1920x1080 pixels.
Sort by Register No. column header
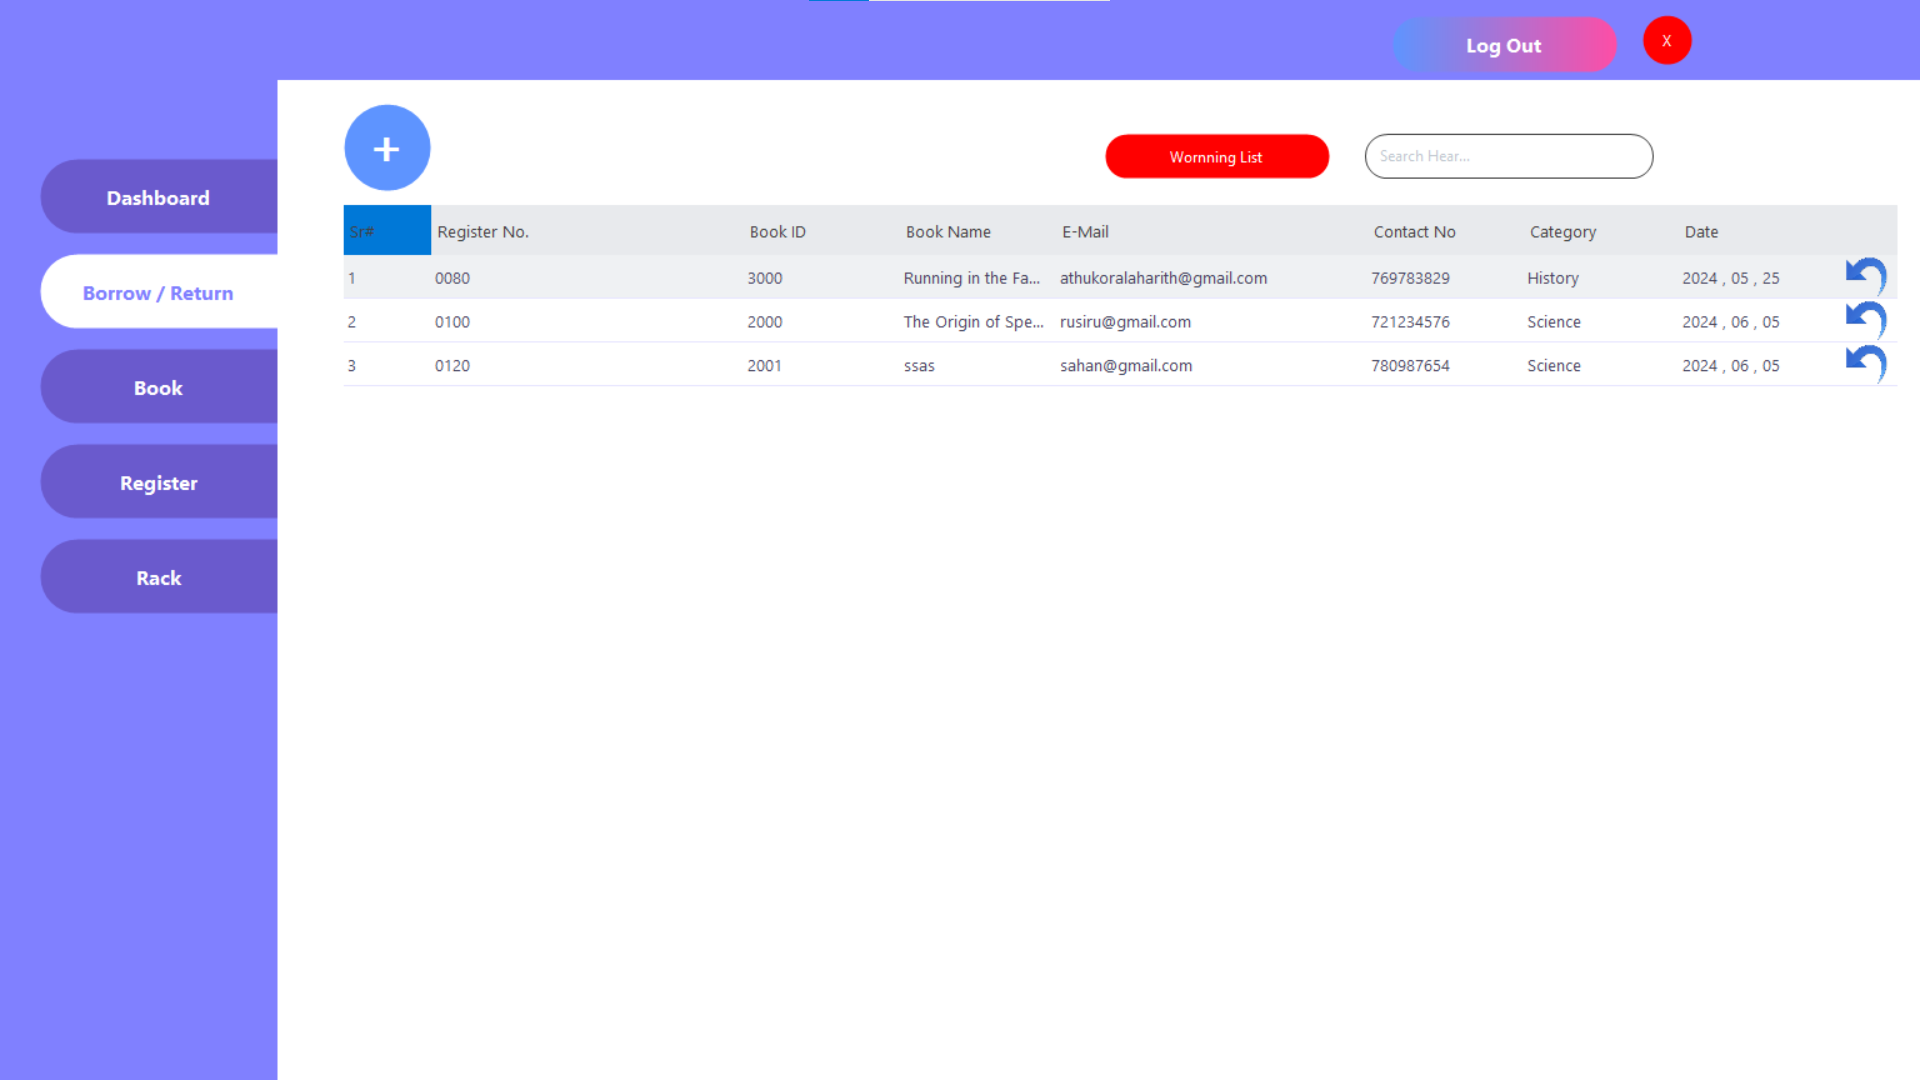tap(483, 231)
